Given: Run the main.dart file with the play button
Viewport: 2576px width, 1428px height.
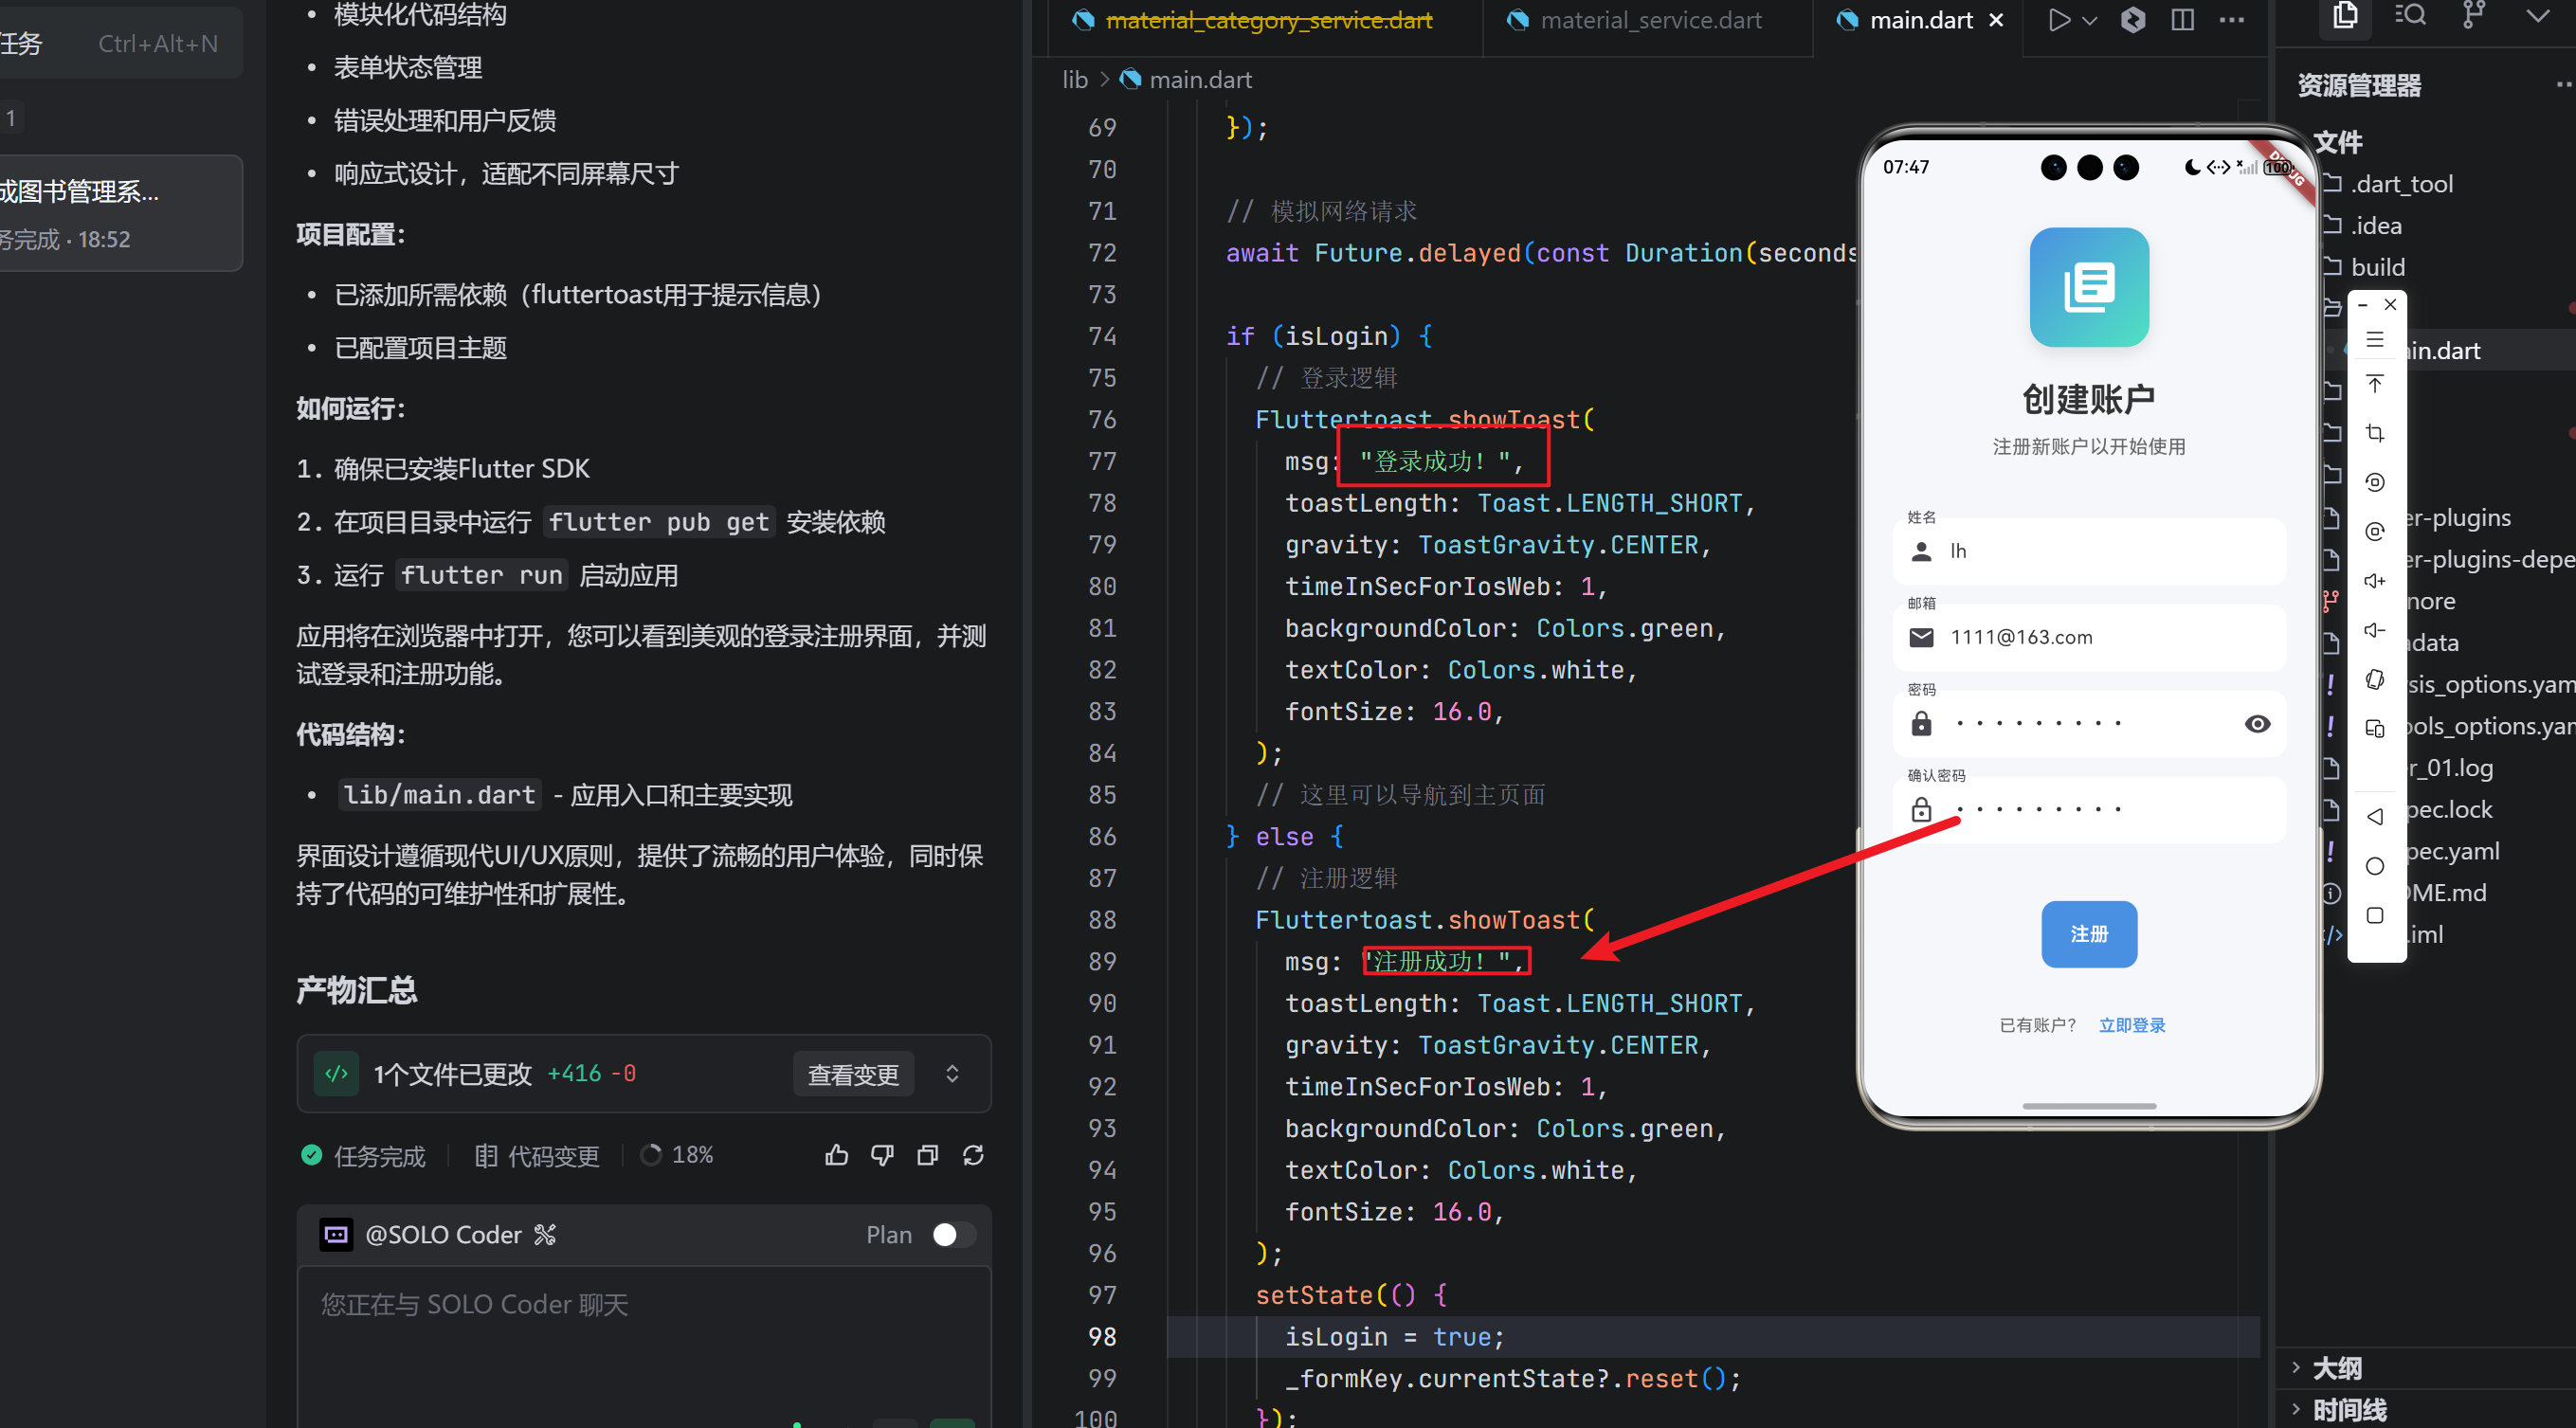Looking at the screenshot, I should pyautogui.click(x=2059, y=19).
